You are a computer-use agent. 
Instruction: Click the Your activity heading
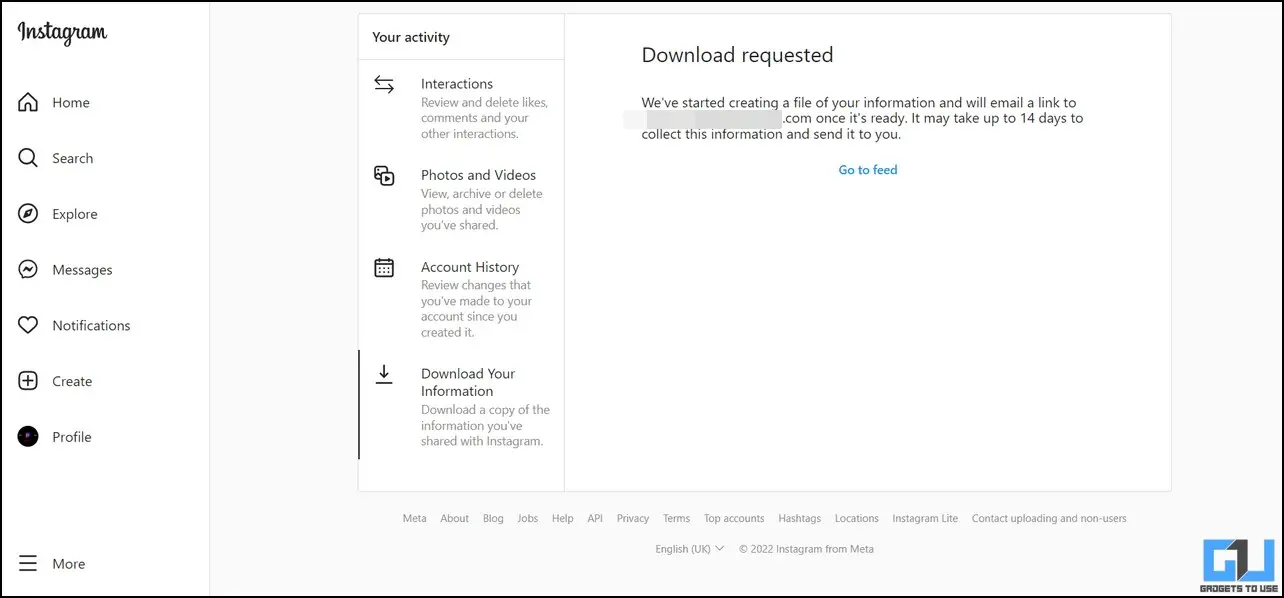point(411,37)
